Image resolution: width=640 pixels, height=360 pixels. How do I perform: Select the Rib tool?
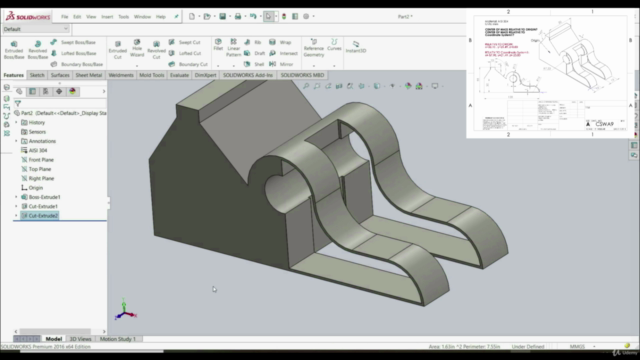[253, 42]
